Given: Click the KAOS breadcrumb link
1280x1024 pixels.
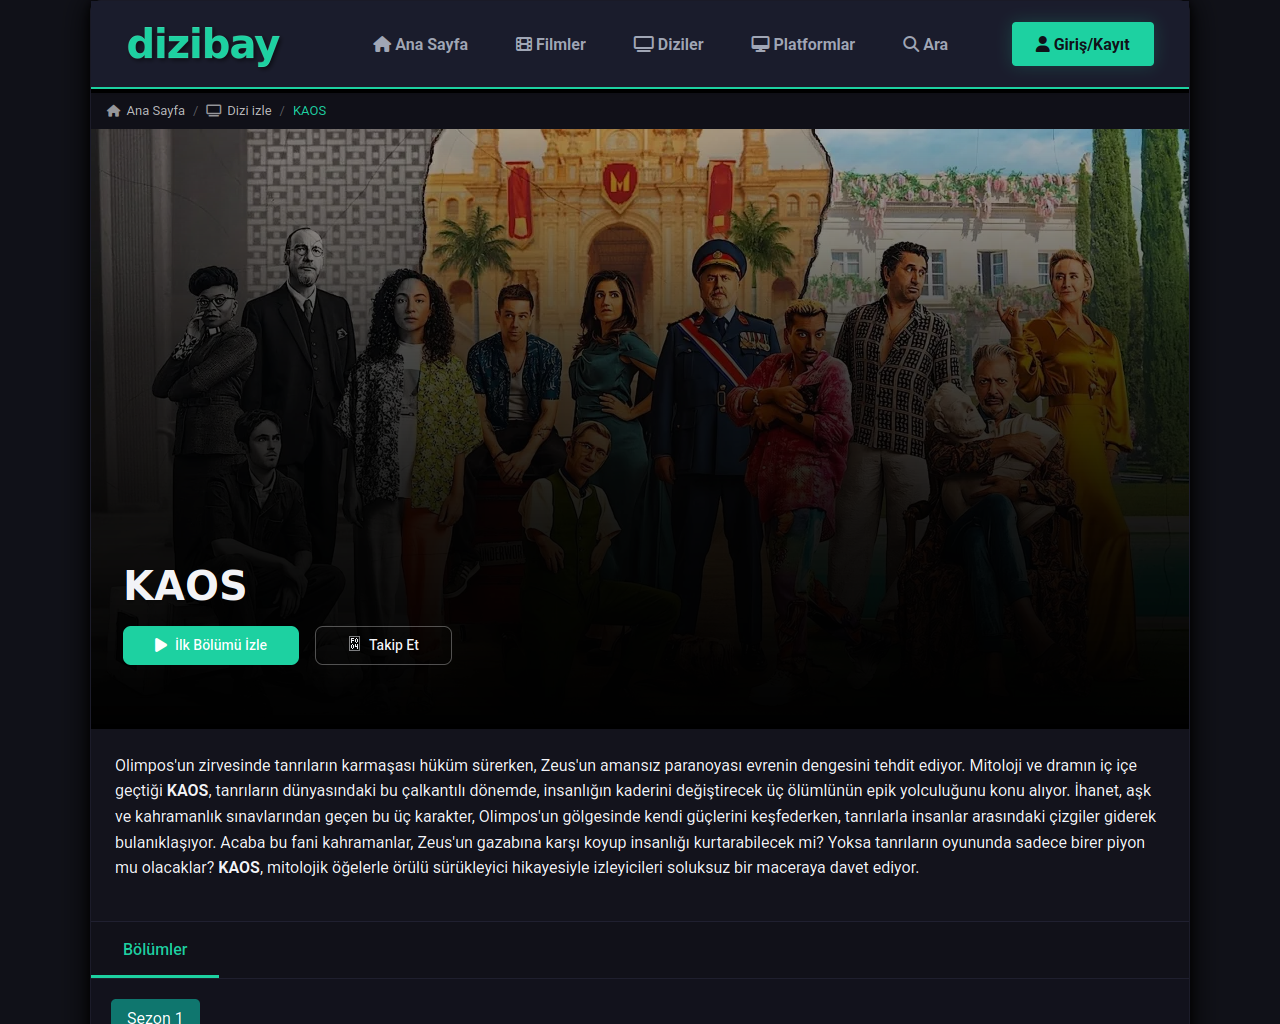Looking at the screenshot, I should coord(309,111).
